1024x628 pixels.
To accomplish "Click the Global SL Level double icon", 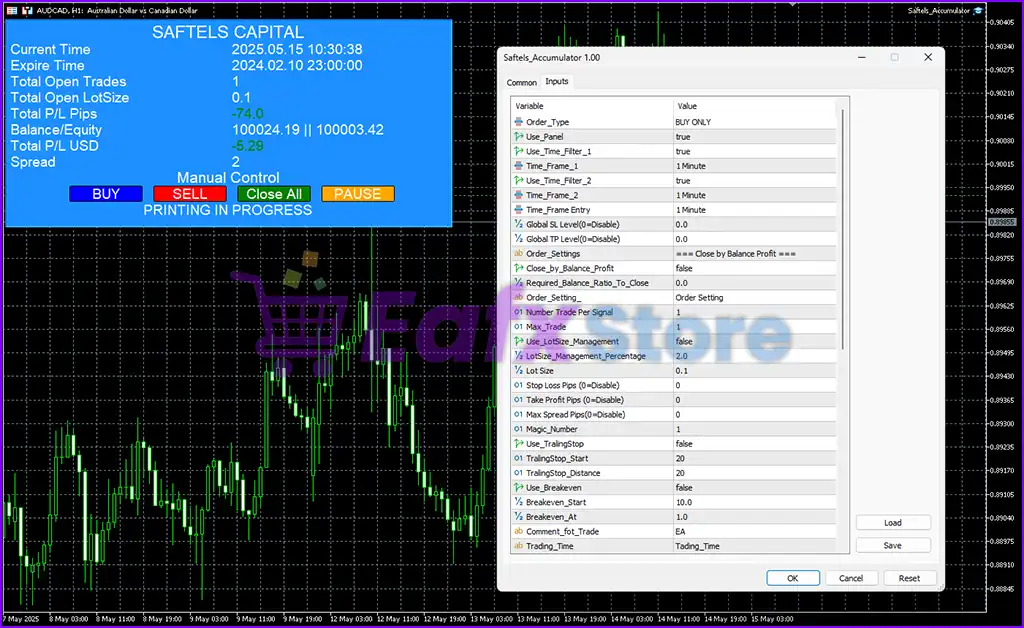I will (519, 224).
